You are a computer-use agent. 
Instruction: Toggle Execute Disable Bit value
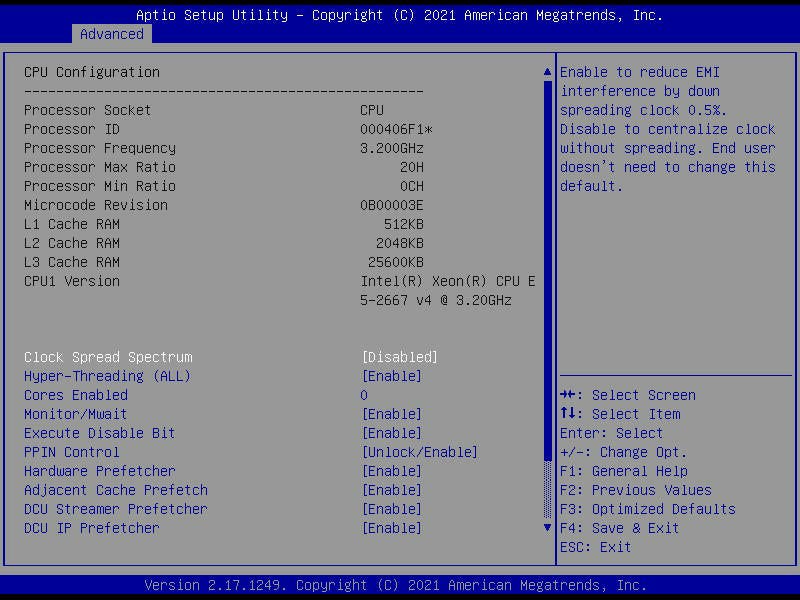[x=391, y=433]
